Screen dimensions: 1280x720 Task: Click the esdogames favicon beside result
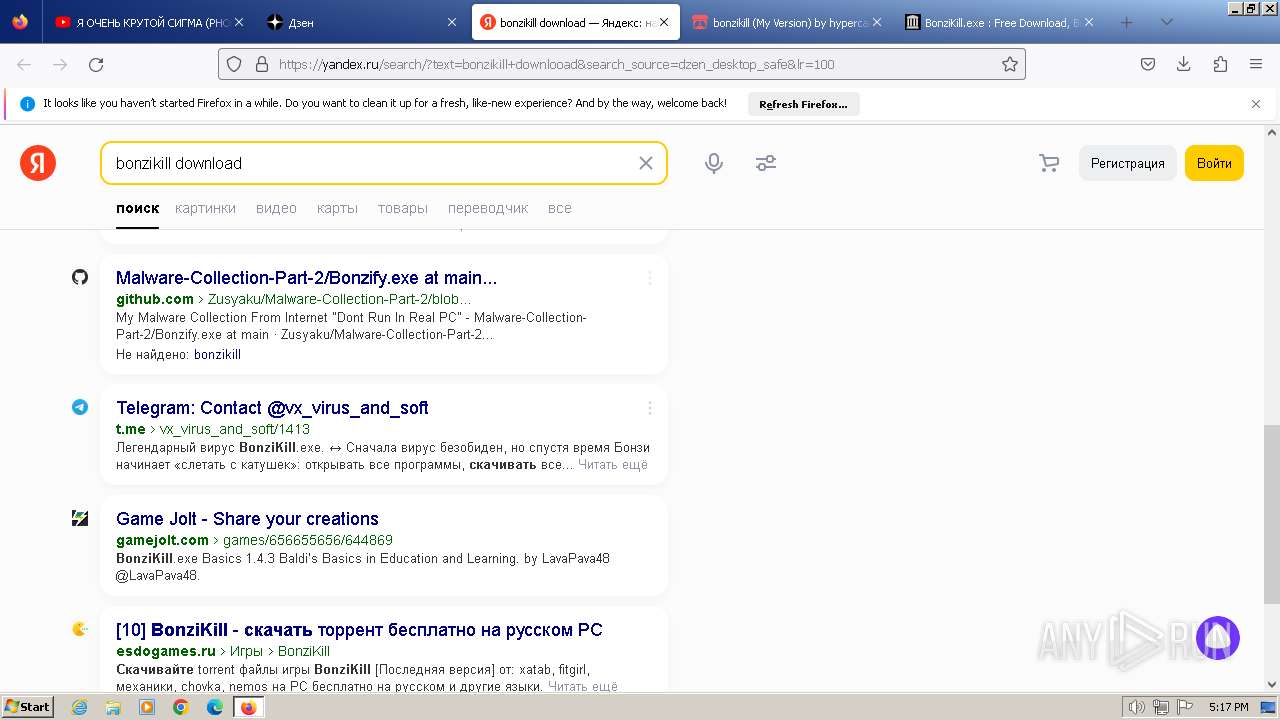pos(80,629)
